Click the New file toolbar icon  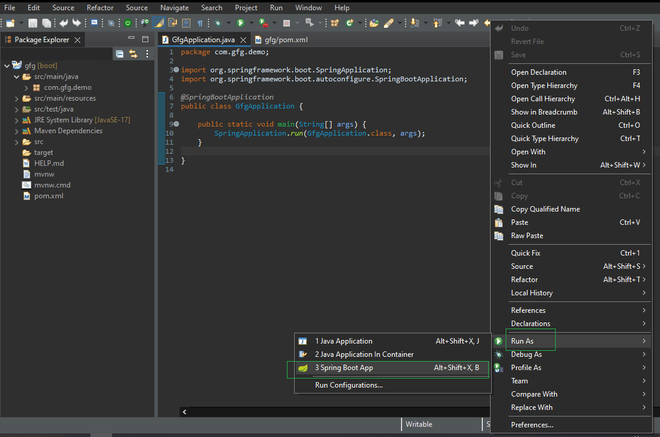click(x=10, y=22)
